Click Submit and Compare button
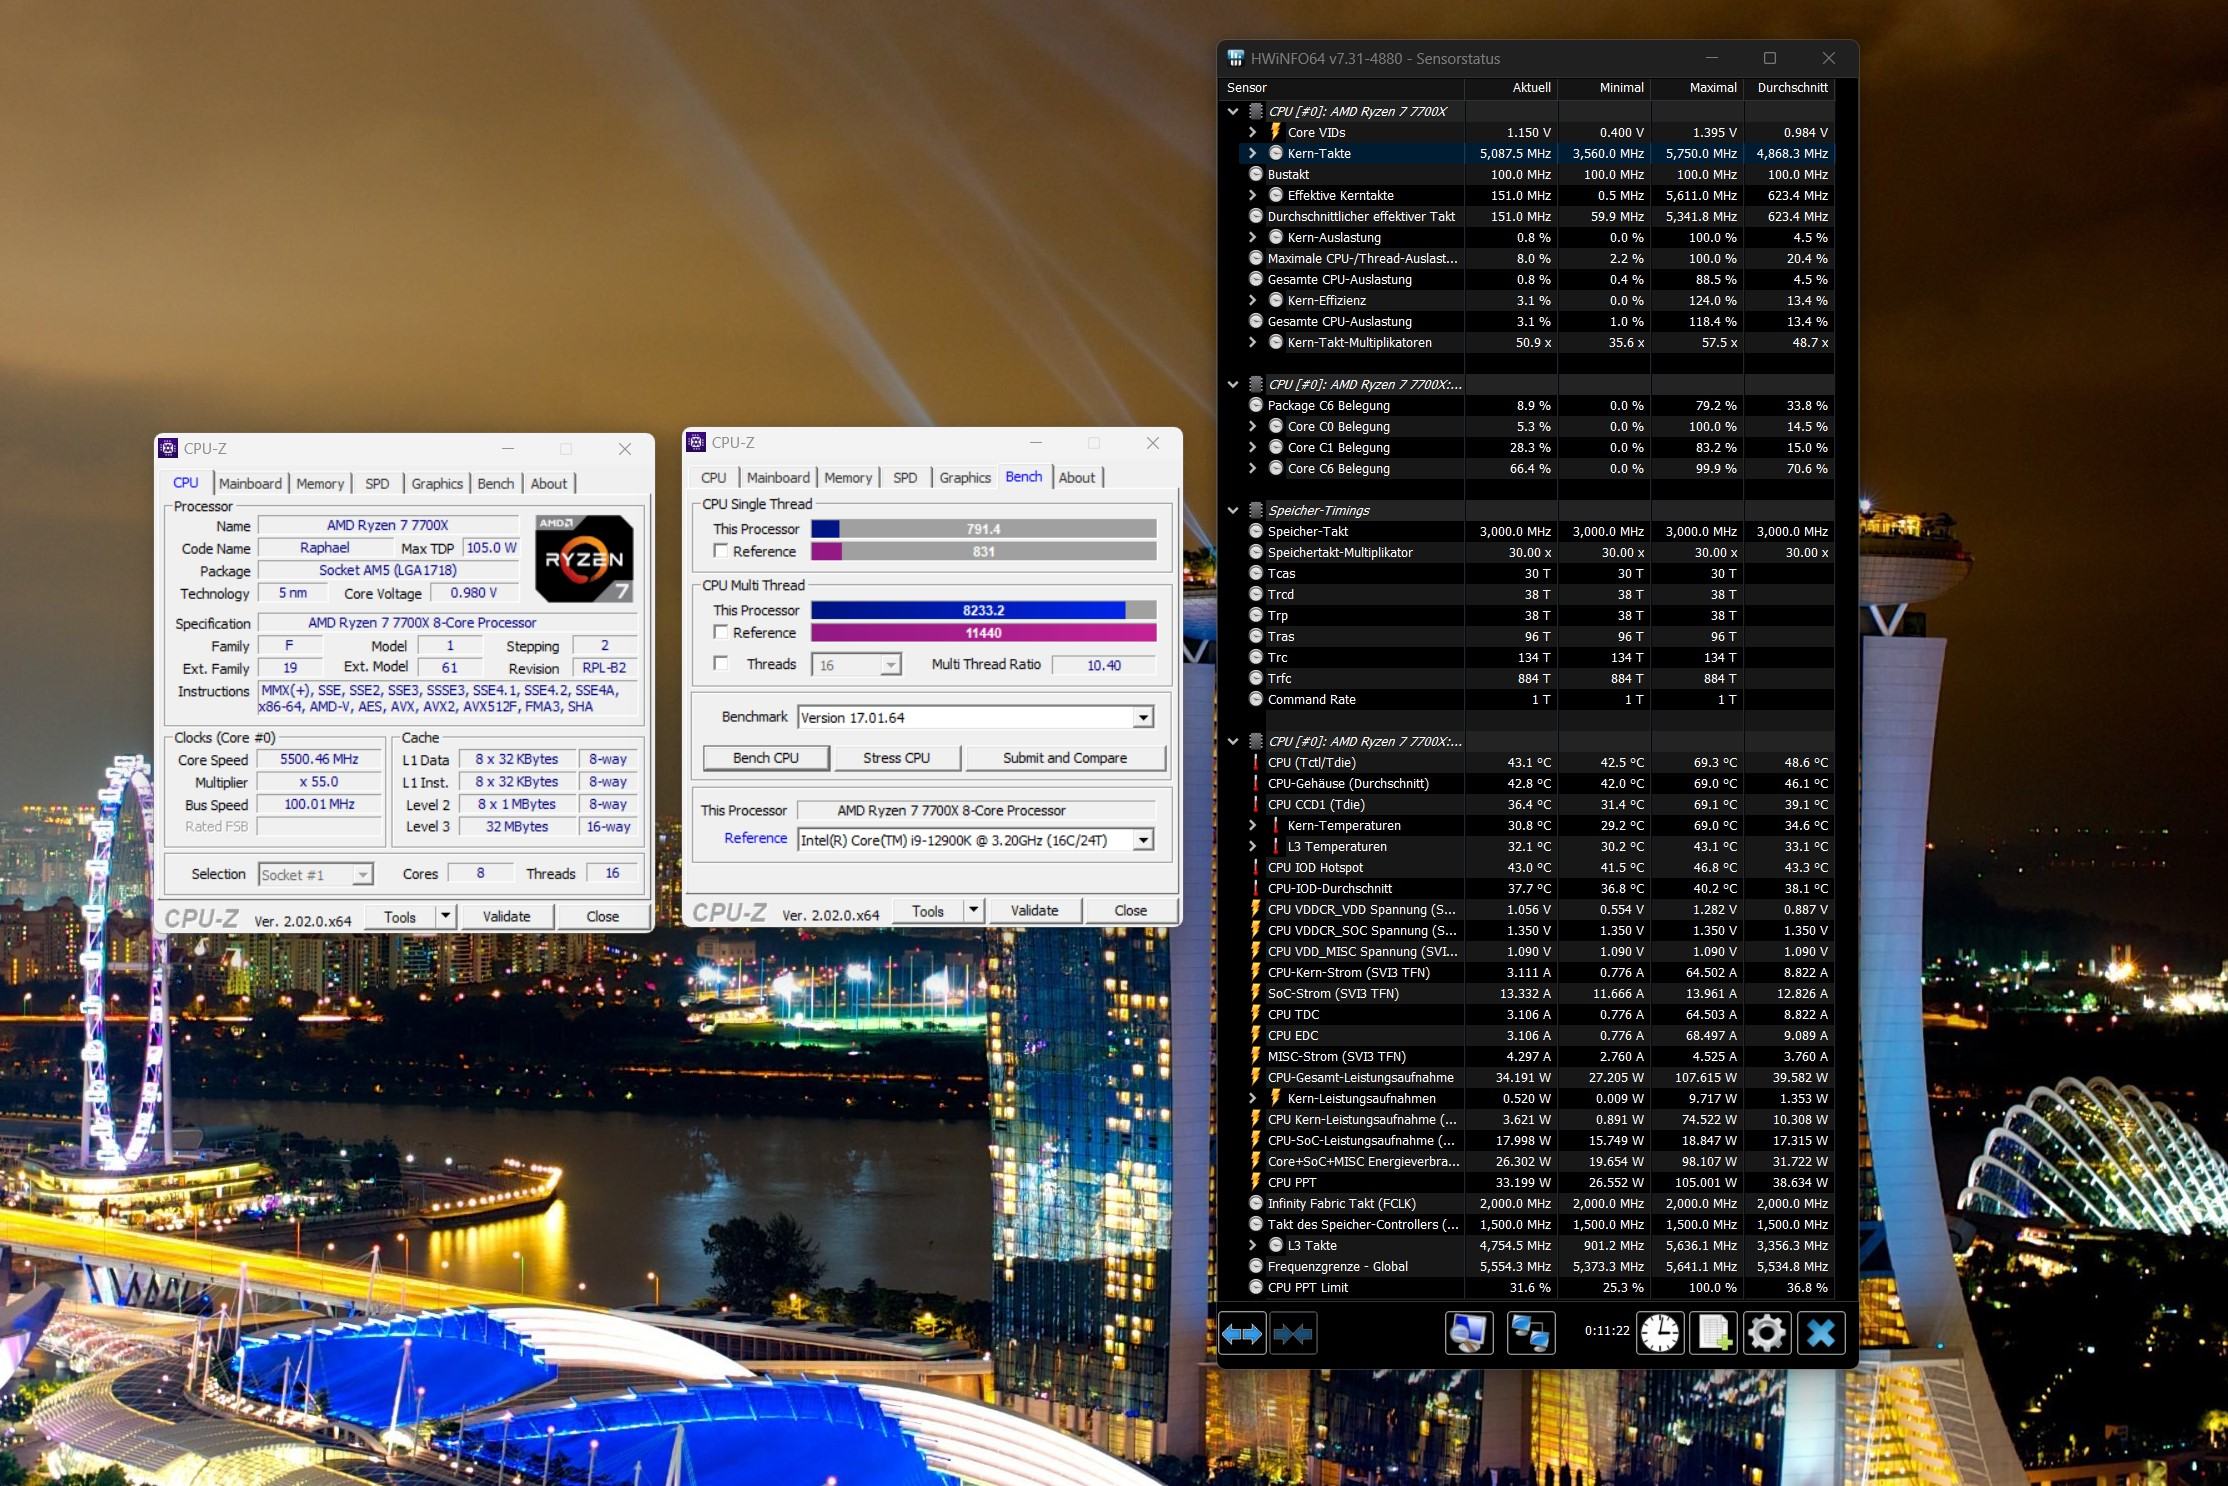The height and width of the screenshot is (1486, 2228). [1065, 758]
